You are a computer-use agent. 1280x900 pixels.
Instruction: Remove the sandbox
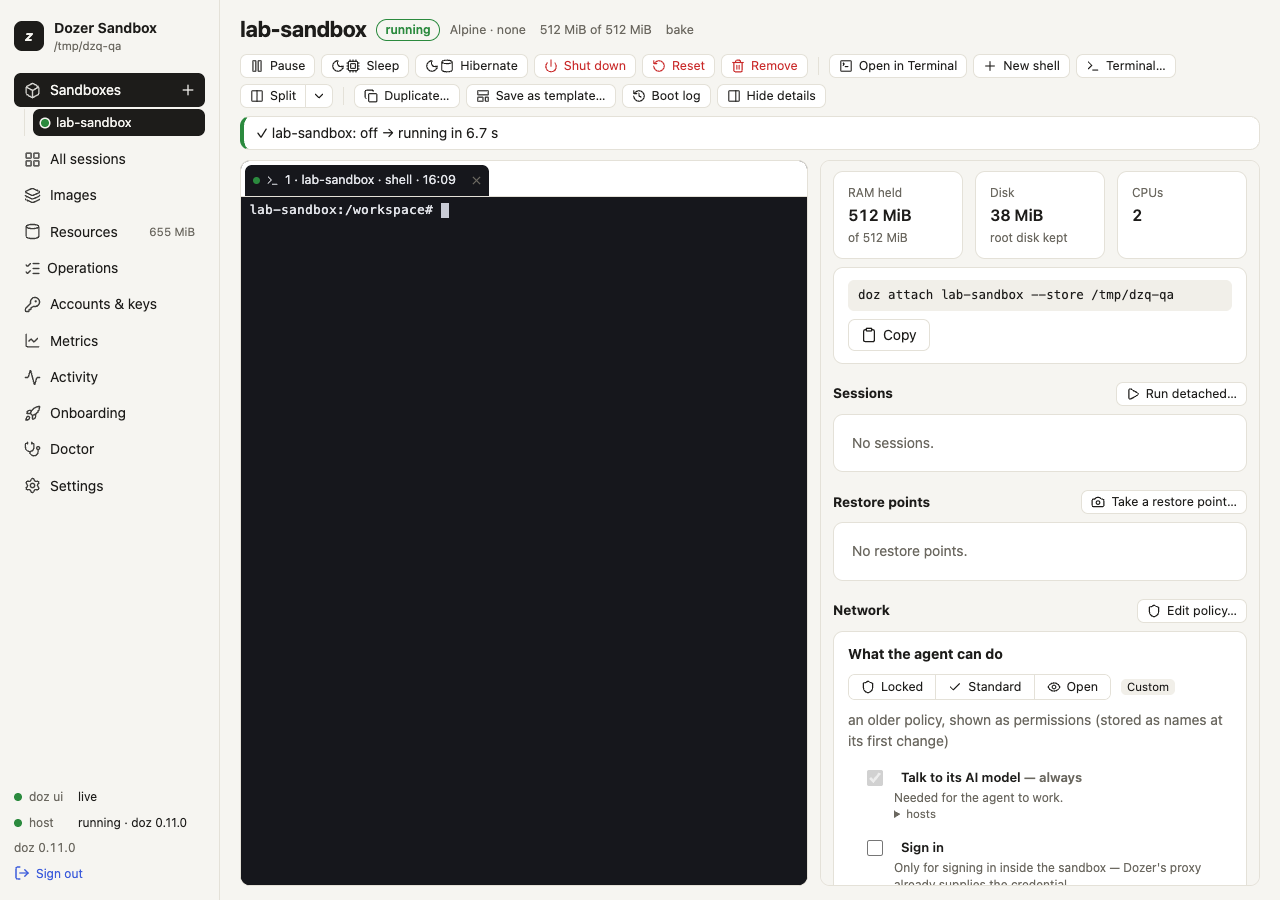(764, 66)
